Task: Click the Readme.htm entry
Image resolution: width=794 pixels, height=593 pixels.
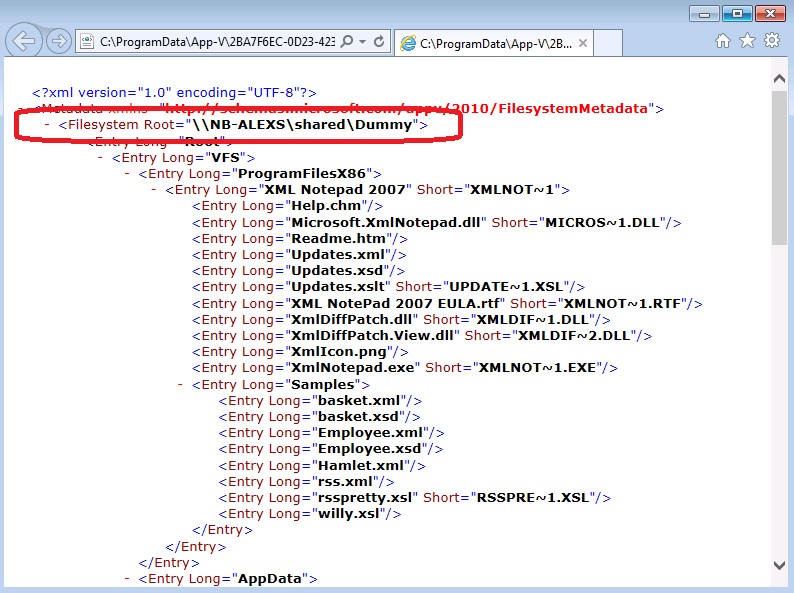Action: (300, 239)
